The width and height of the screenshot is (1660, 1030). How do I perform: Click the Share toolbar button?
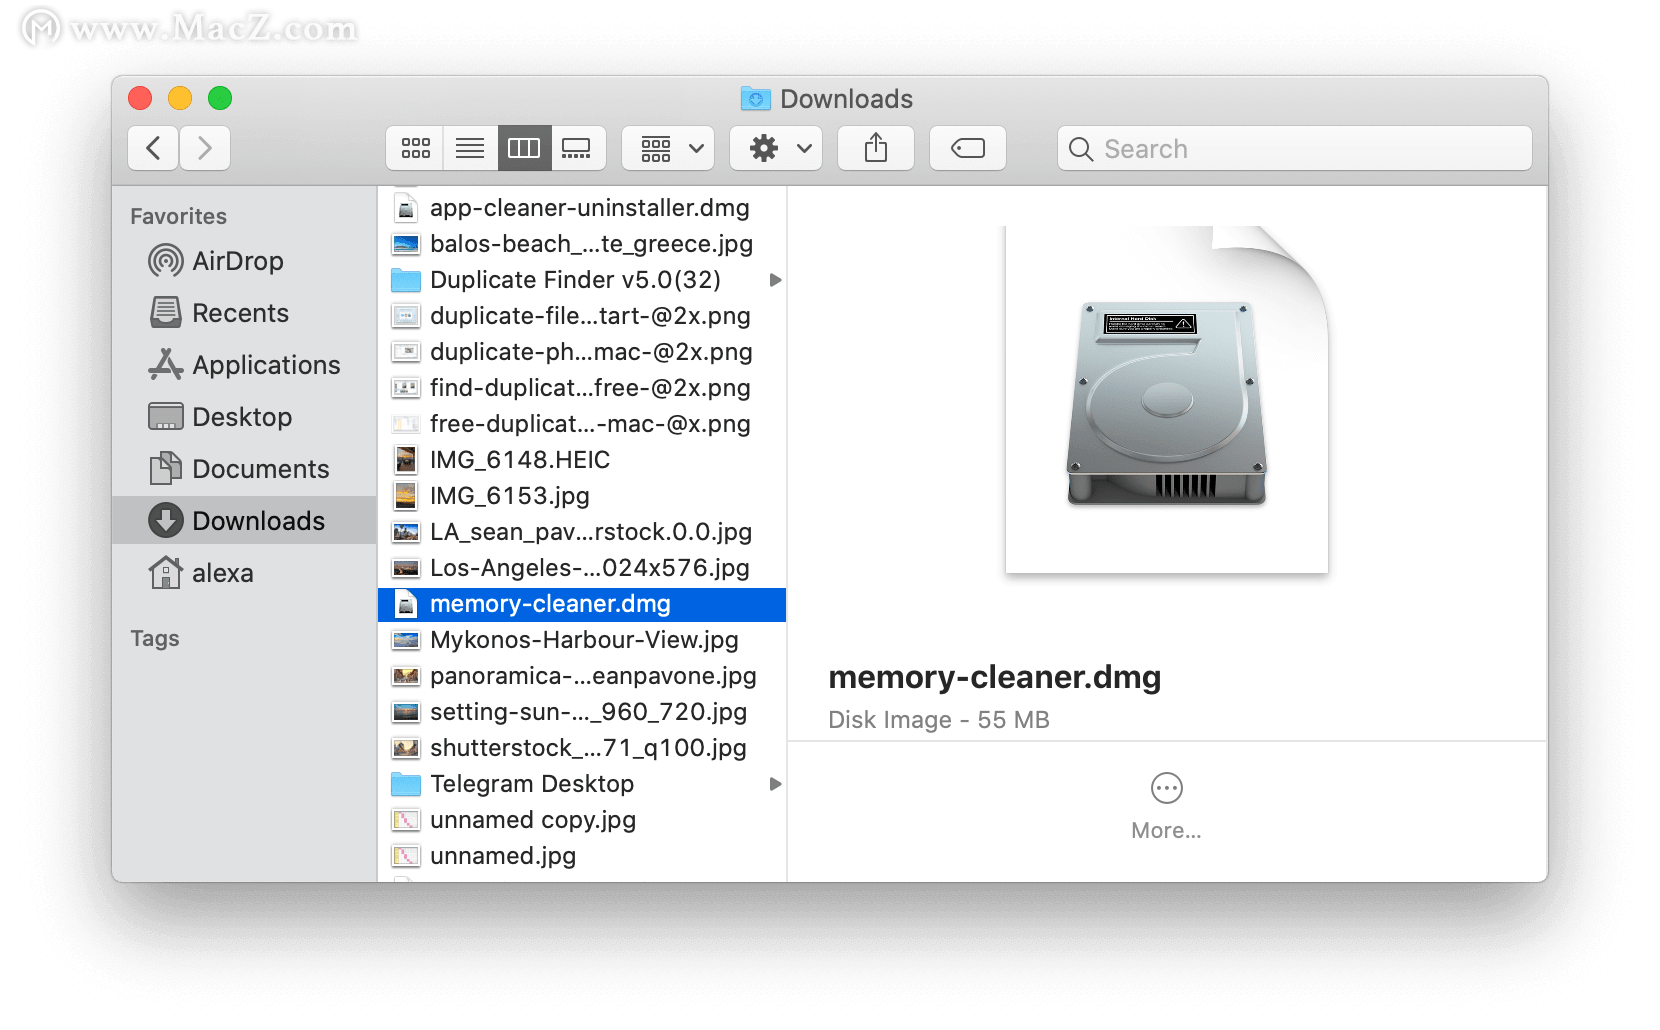[x=876, y=148]
